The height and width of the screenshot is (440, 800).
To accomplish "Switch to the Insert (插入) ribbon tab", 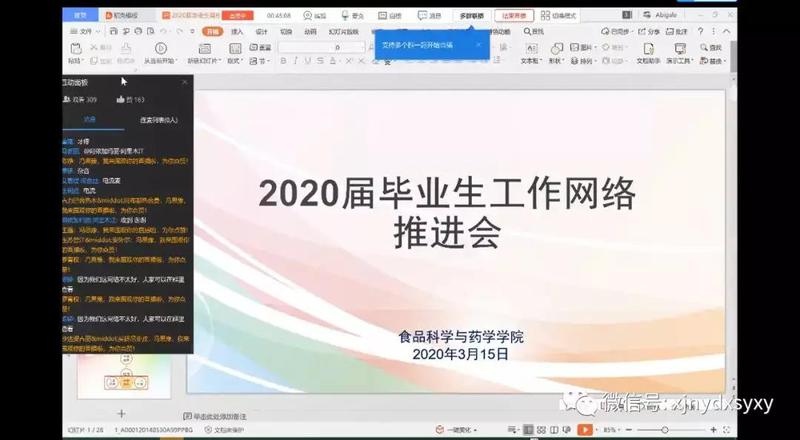I will (237, 32).
